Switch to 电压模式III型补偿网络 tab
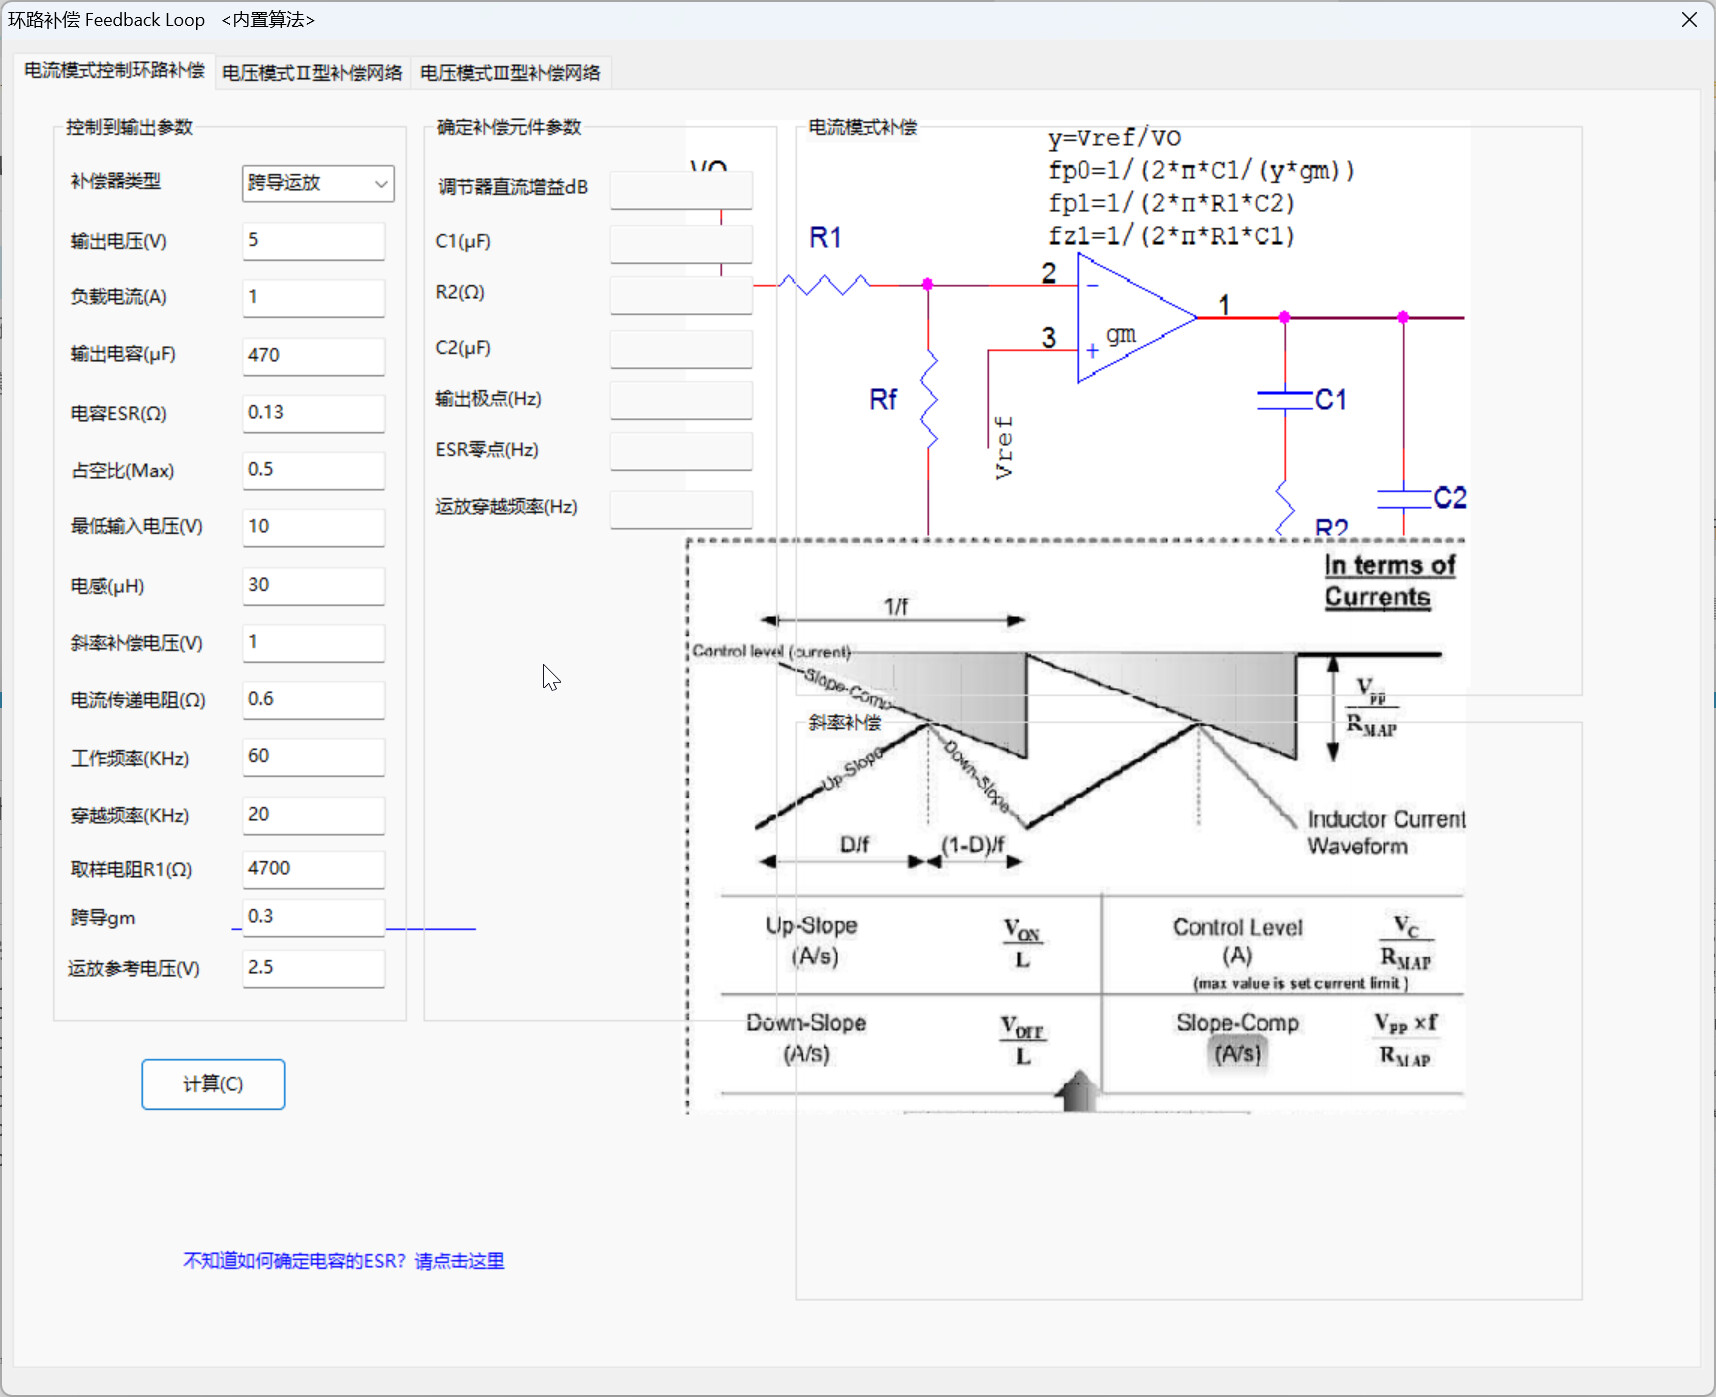This screenshot has height=1397, width=1716. click(x=510, y=73)
